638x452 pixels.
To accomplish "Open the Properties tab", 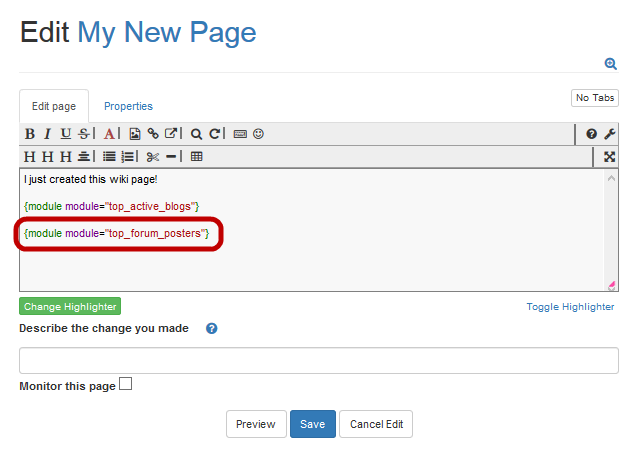I will pyautogui.click(x=128, y=106).
